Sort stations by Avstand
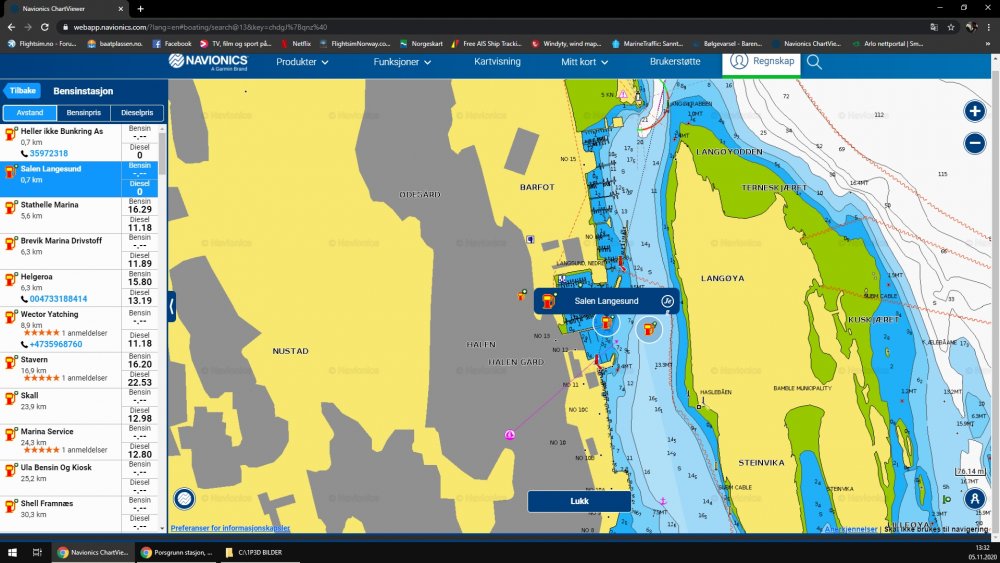 point(29,113)
